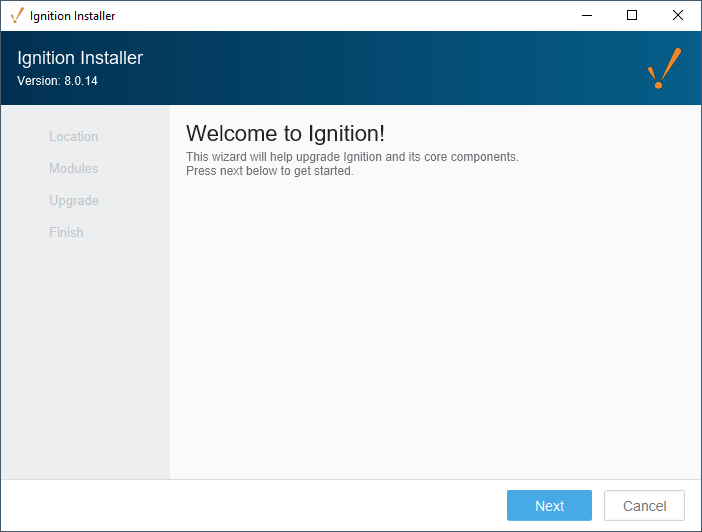The image size is (702, 532).
Task: Click the Ignition title bar app icon
Action: coord(17,16)
